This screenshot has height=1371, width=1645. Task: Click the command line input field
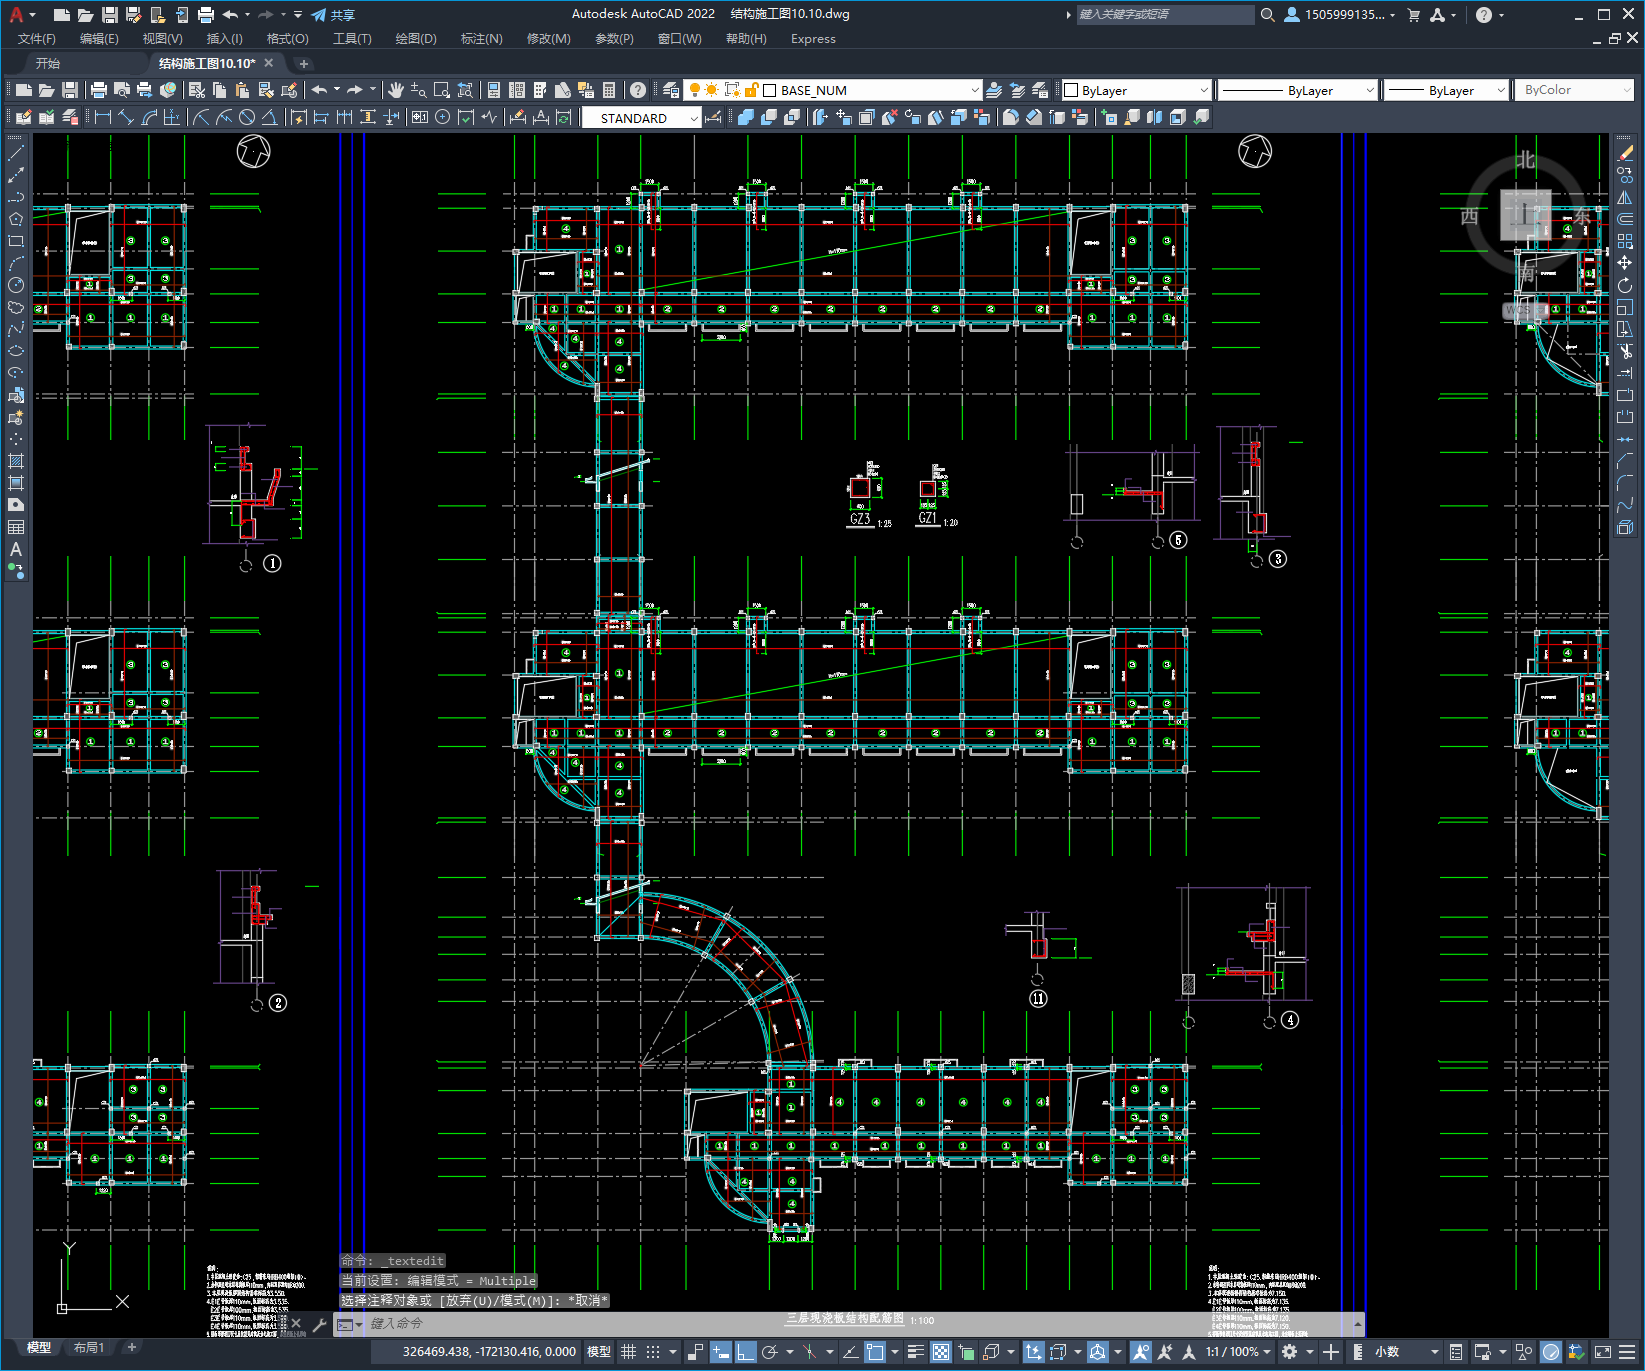point(860,1324)
